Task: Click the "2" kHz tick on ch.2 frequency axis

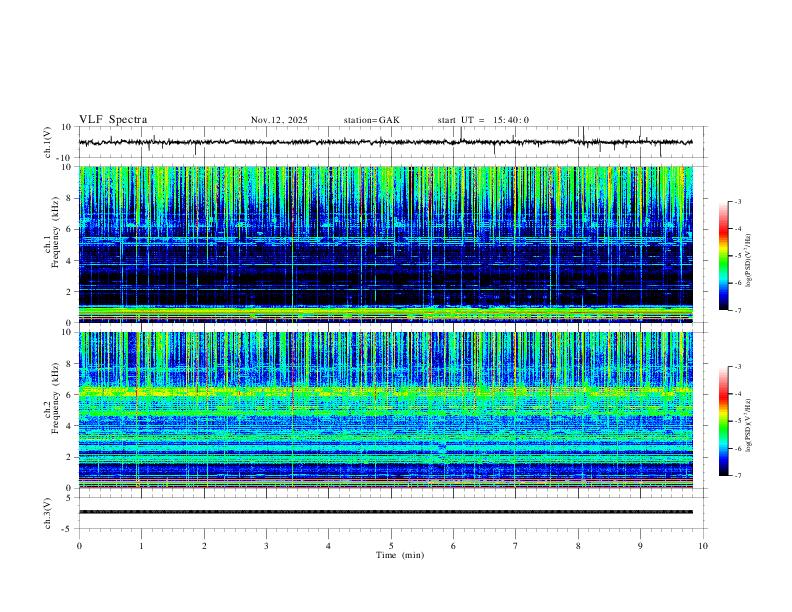Action: point(69,457)
